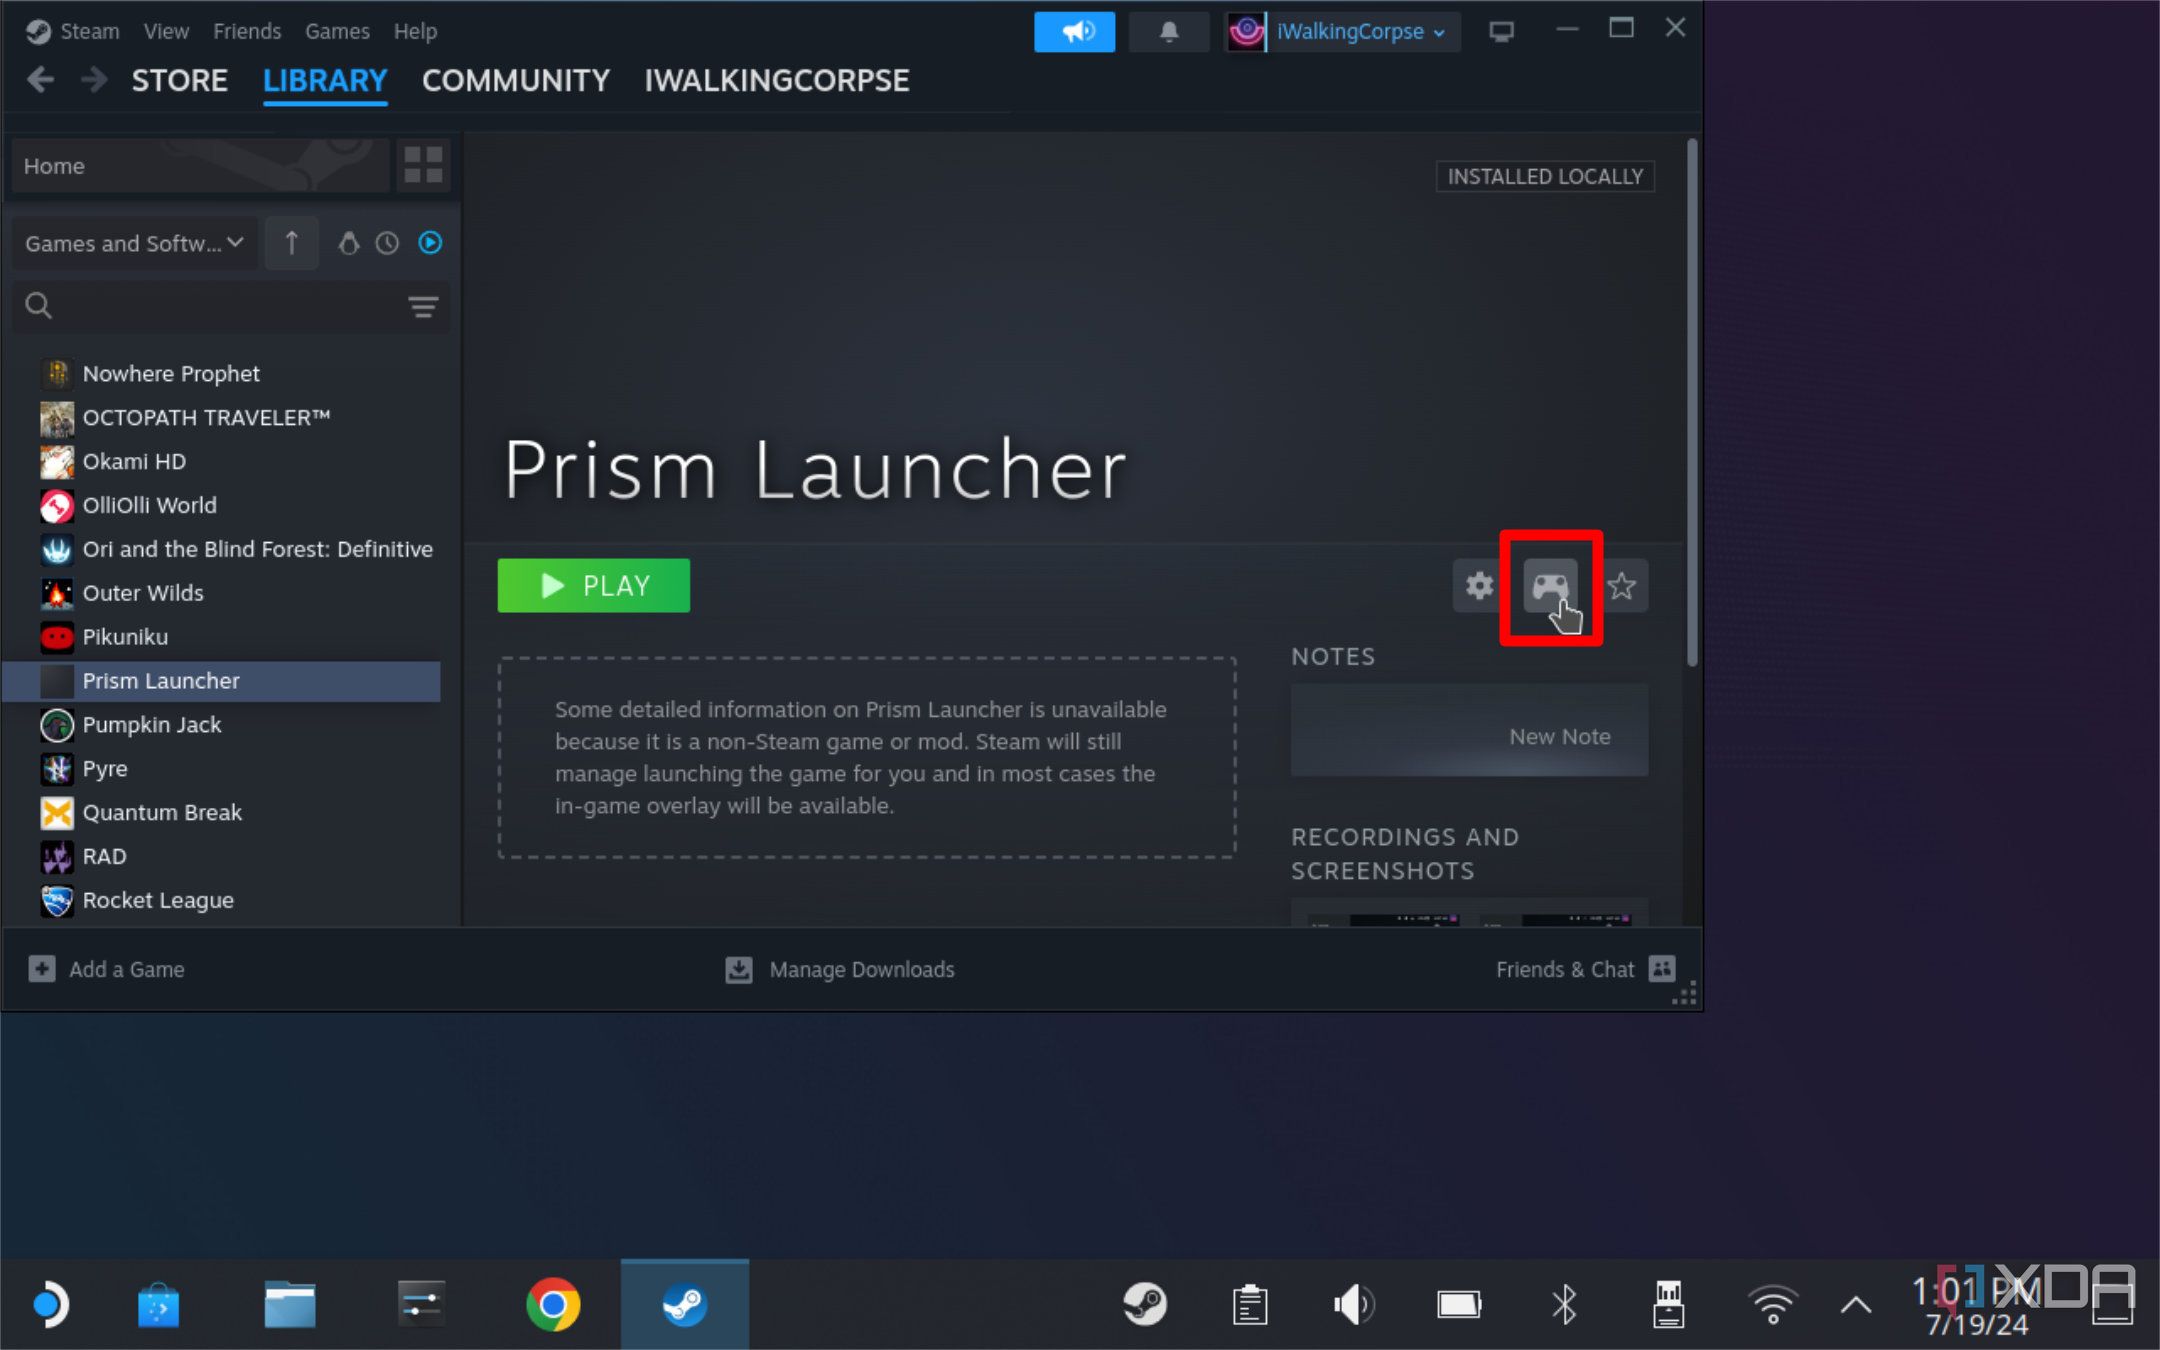Click the library search field
Viewport: 2160px width, 1350px height.
230,306
